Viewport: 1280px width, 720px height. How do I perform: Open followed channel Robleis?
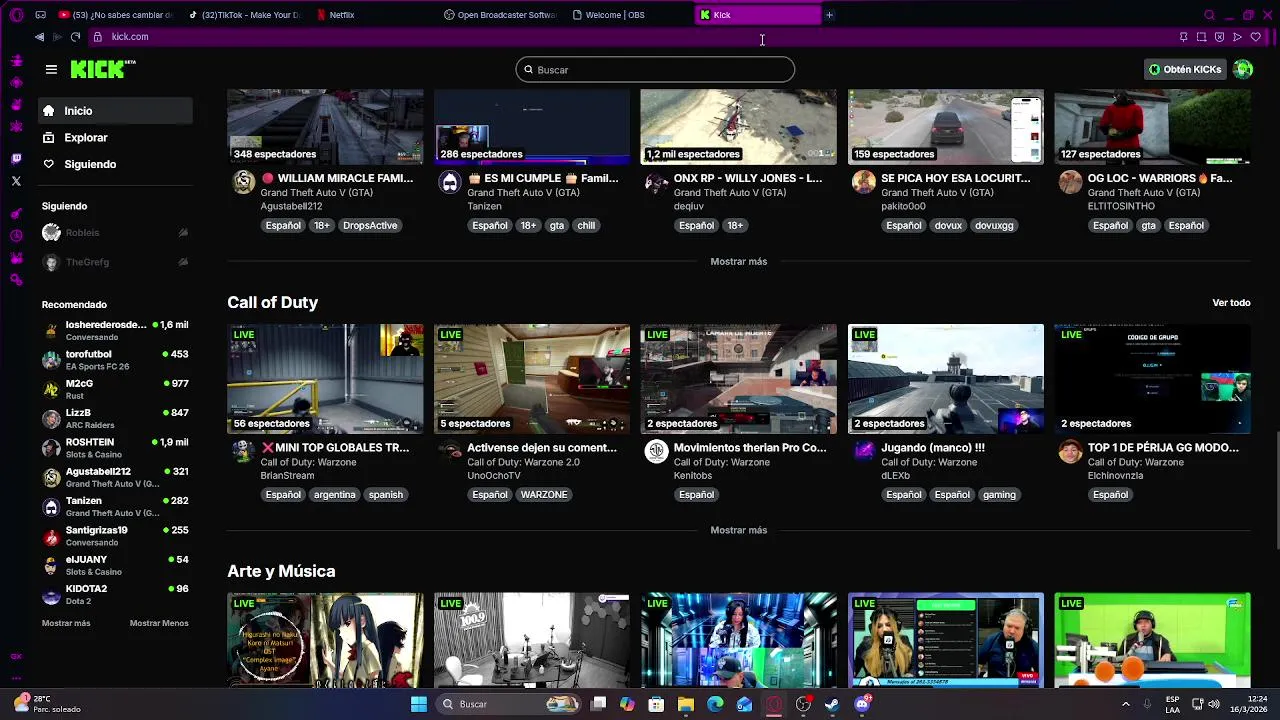[x=115, y=232]
